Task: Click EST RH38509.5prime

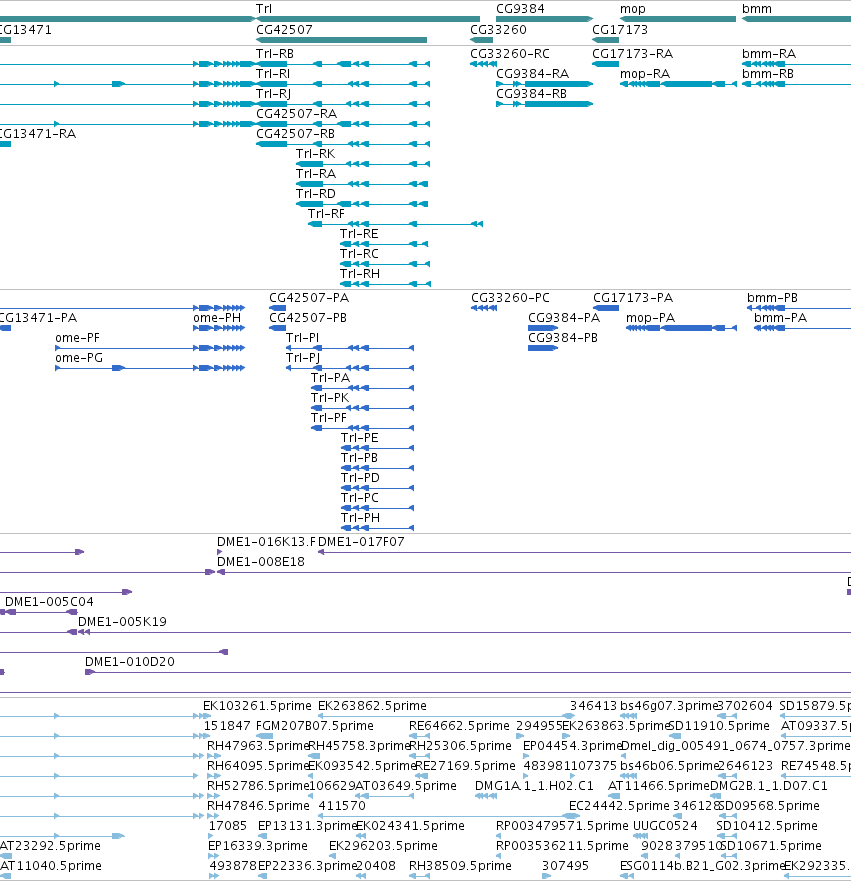Action: point(460,866)
